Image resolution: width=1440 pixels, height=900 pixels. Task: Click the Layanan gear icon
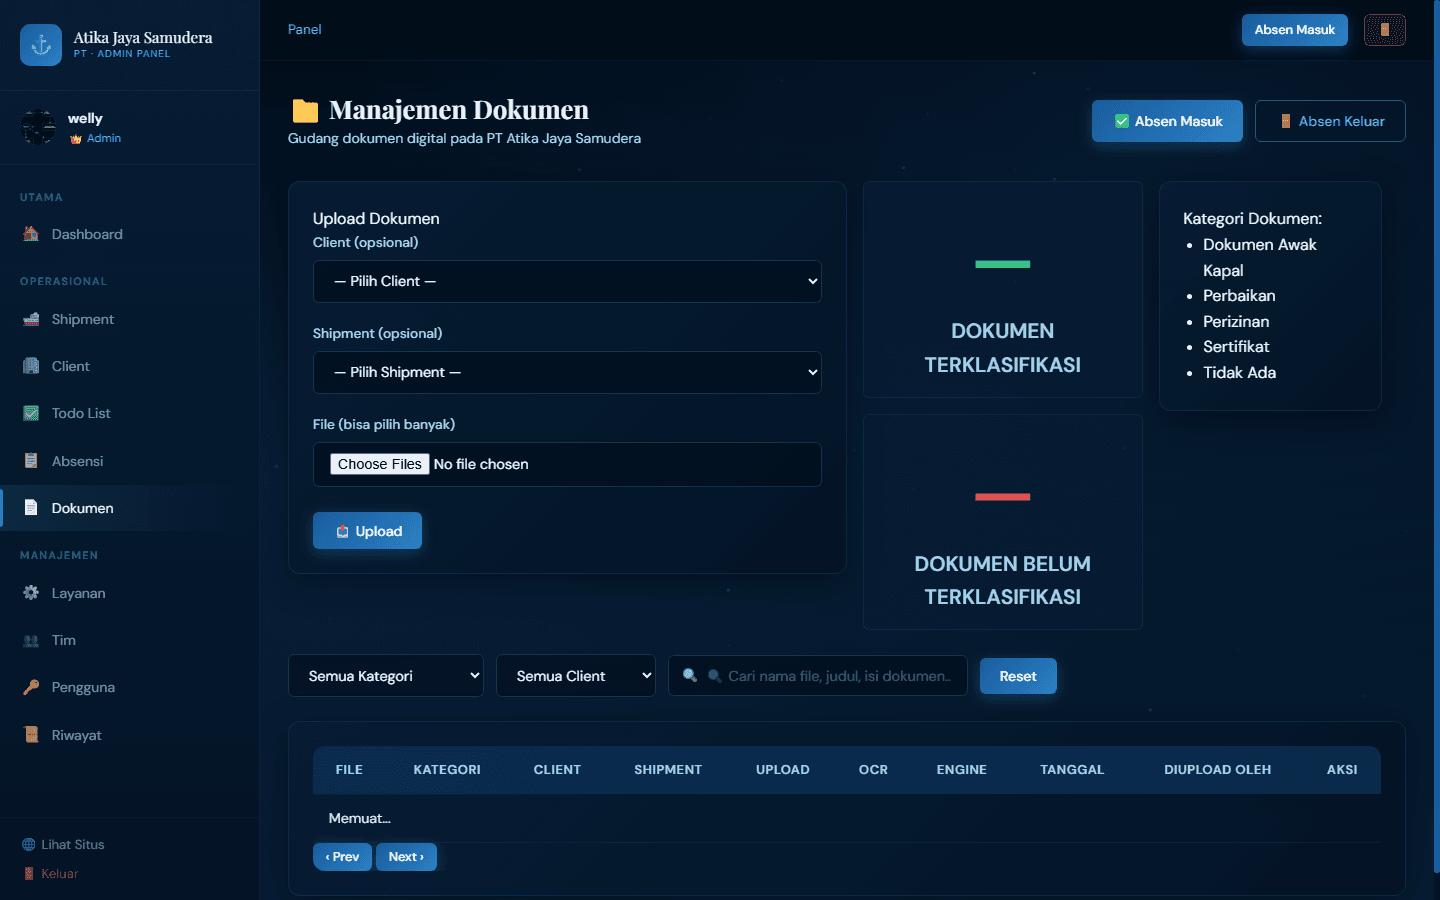(31, 593)
